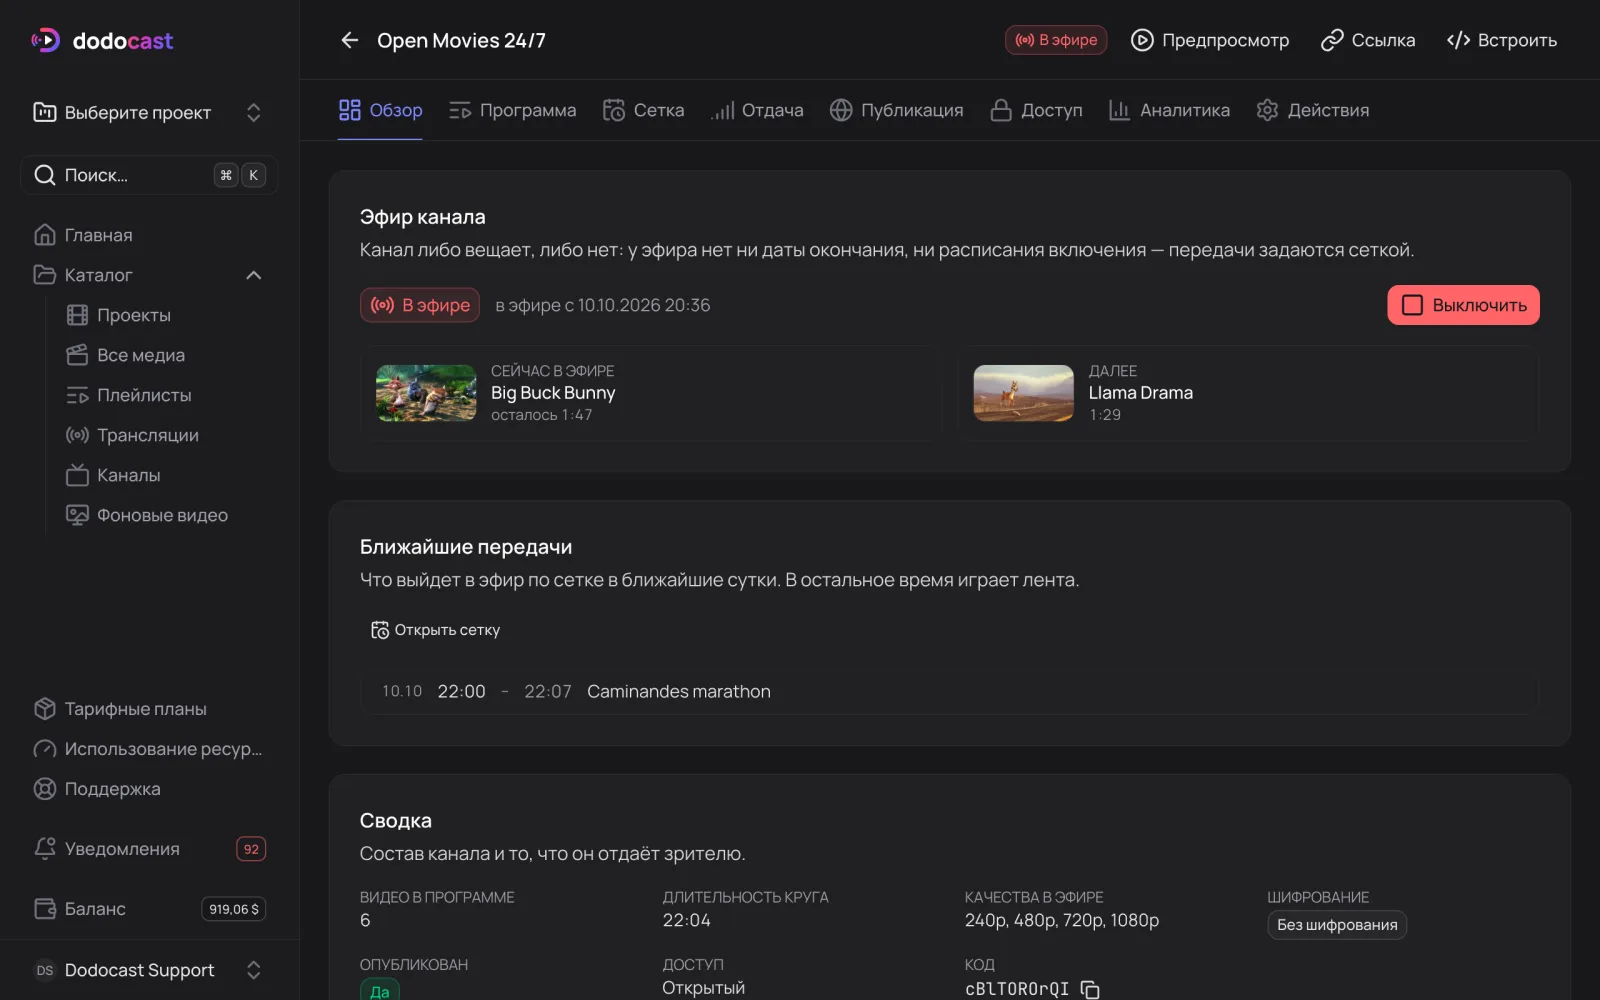Click Открыть сетку button
Screen dimensions: 1600x1000
435,630
